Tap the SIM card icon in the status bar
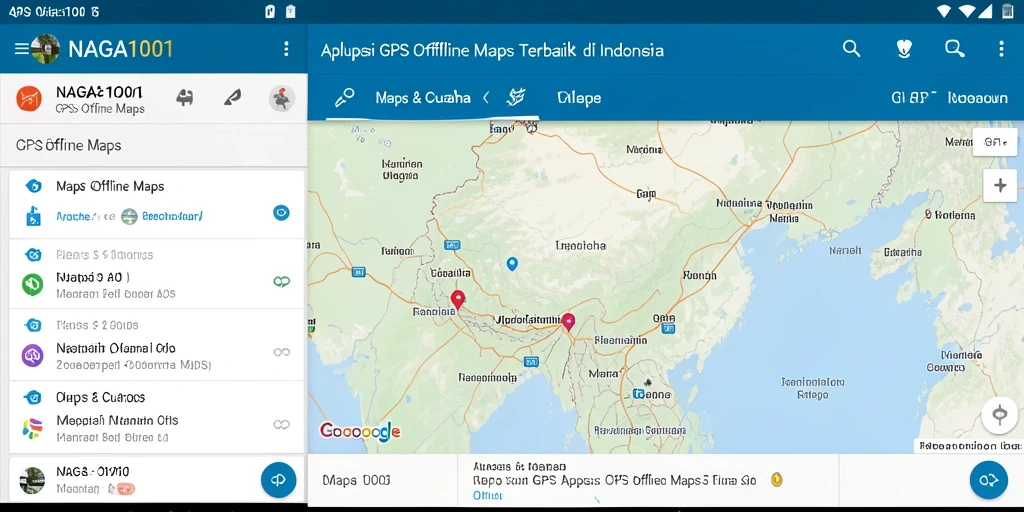The height and width of the screenshot is (512, 1024). 270,11
